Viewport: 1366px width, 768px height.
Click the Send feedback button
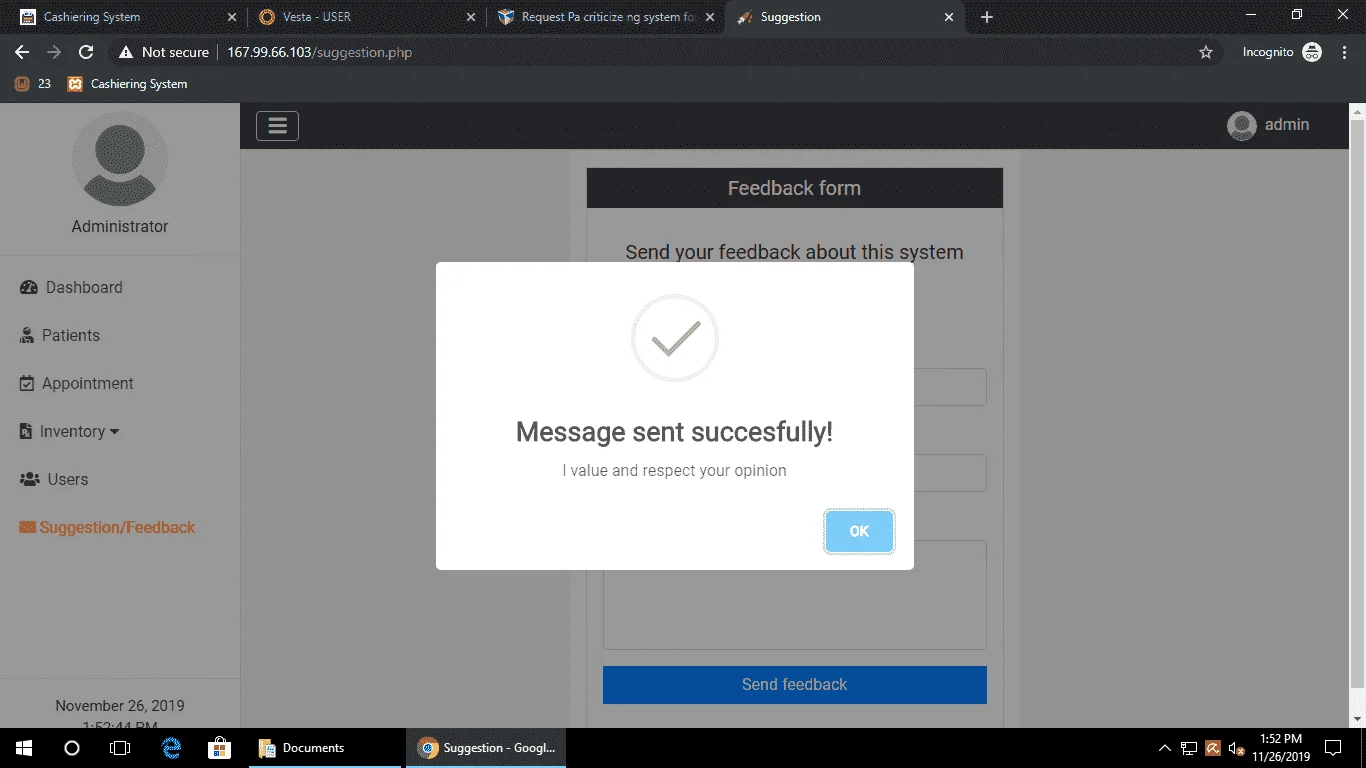pyautogui.click(x=794, y=684)
